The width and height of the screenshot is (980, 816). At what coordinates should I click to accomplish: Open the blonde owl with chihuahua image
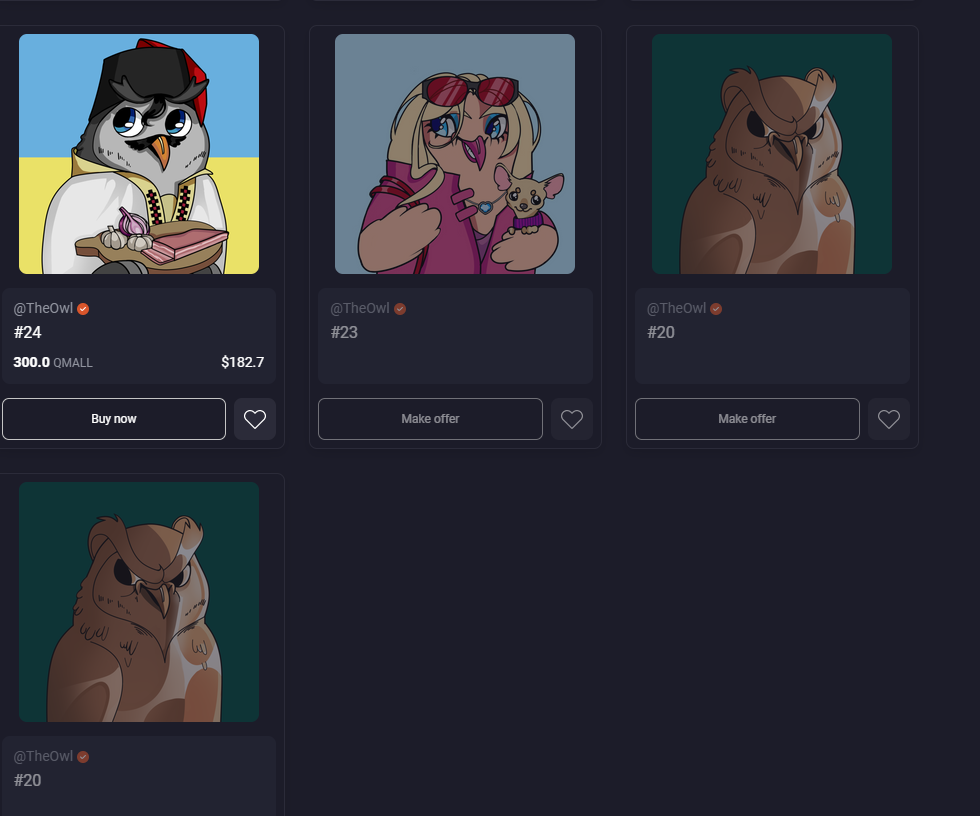click(455, 154)
